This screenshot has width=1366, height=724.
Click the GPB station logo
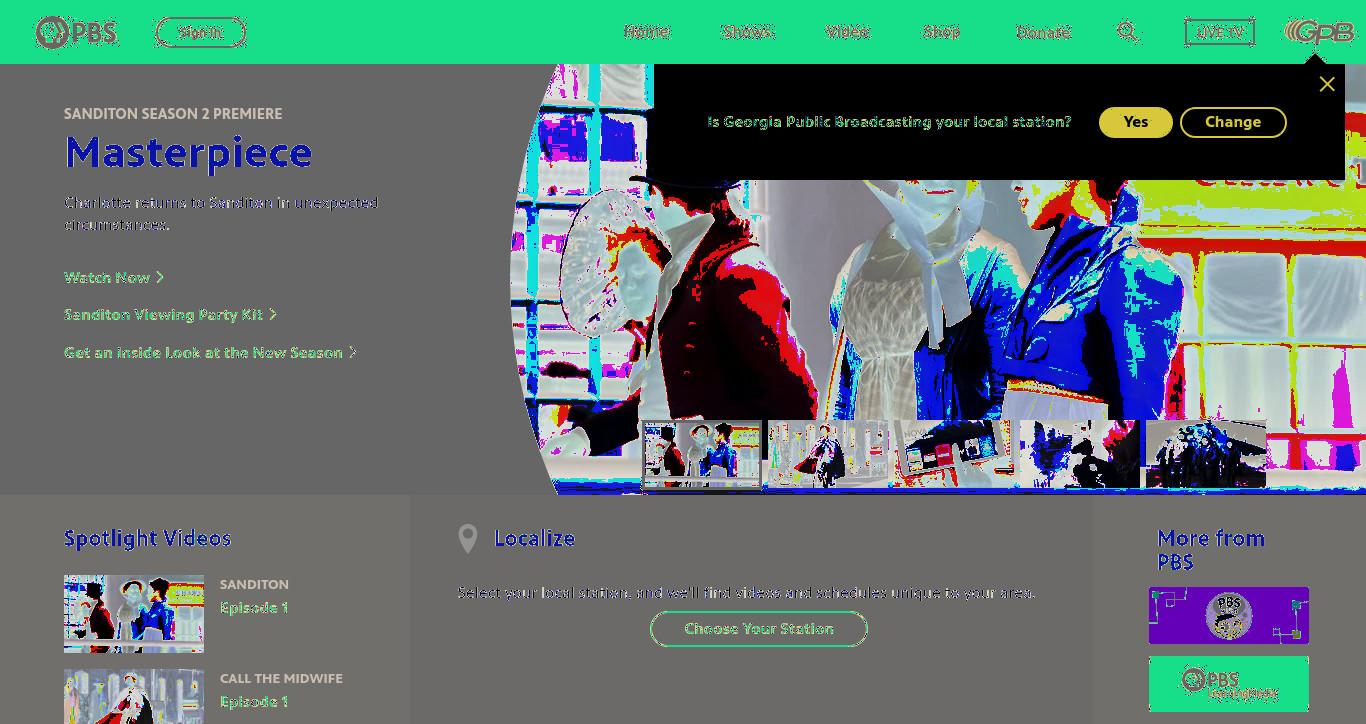point(1319,32)
